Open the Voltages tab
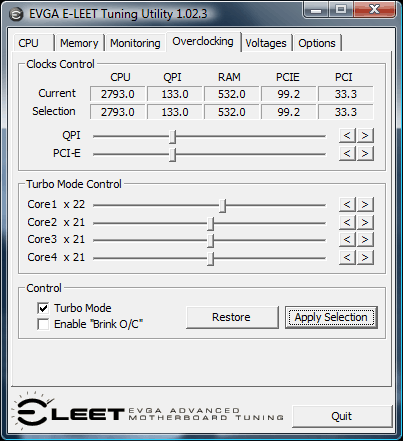 tap(266, 43)
